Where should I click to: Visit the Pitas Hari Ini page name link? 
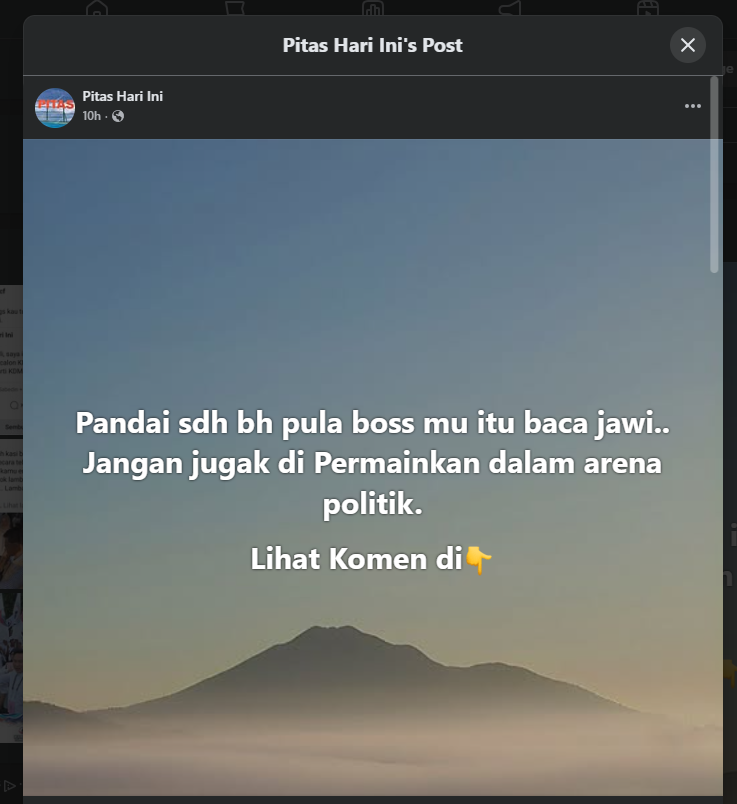tap(123, 96)
